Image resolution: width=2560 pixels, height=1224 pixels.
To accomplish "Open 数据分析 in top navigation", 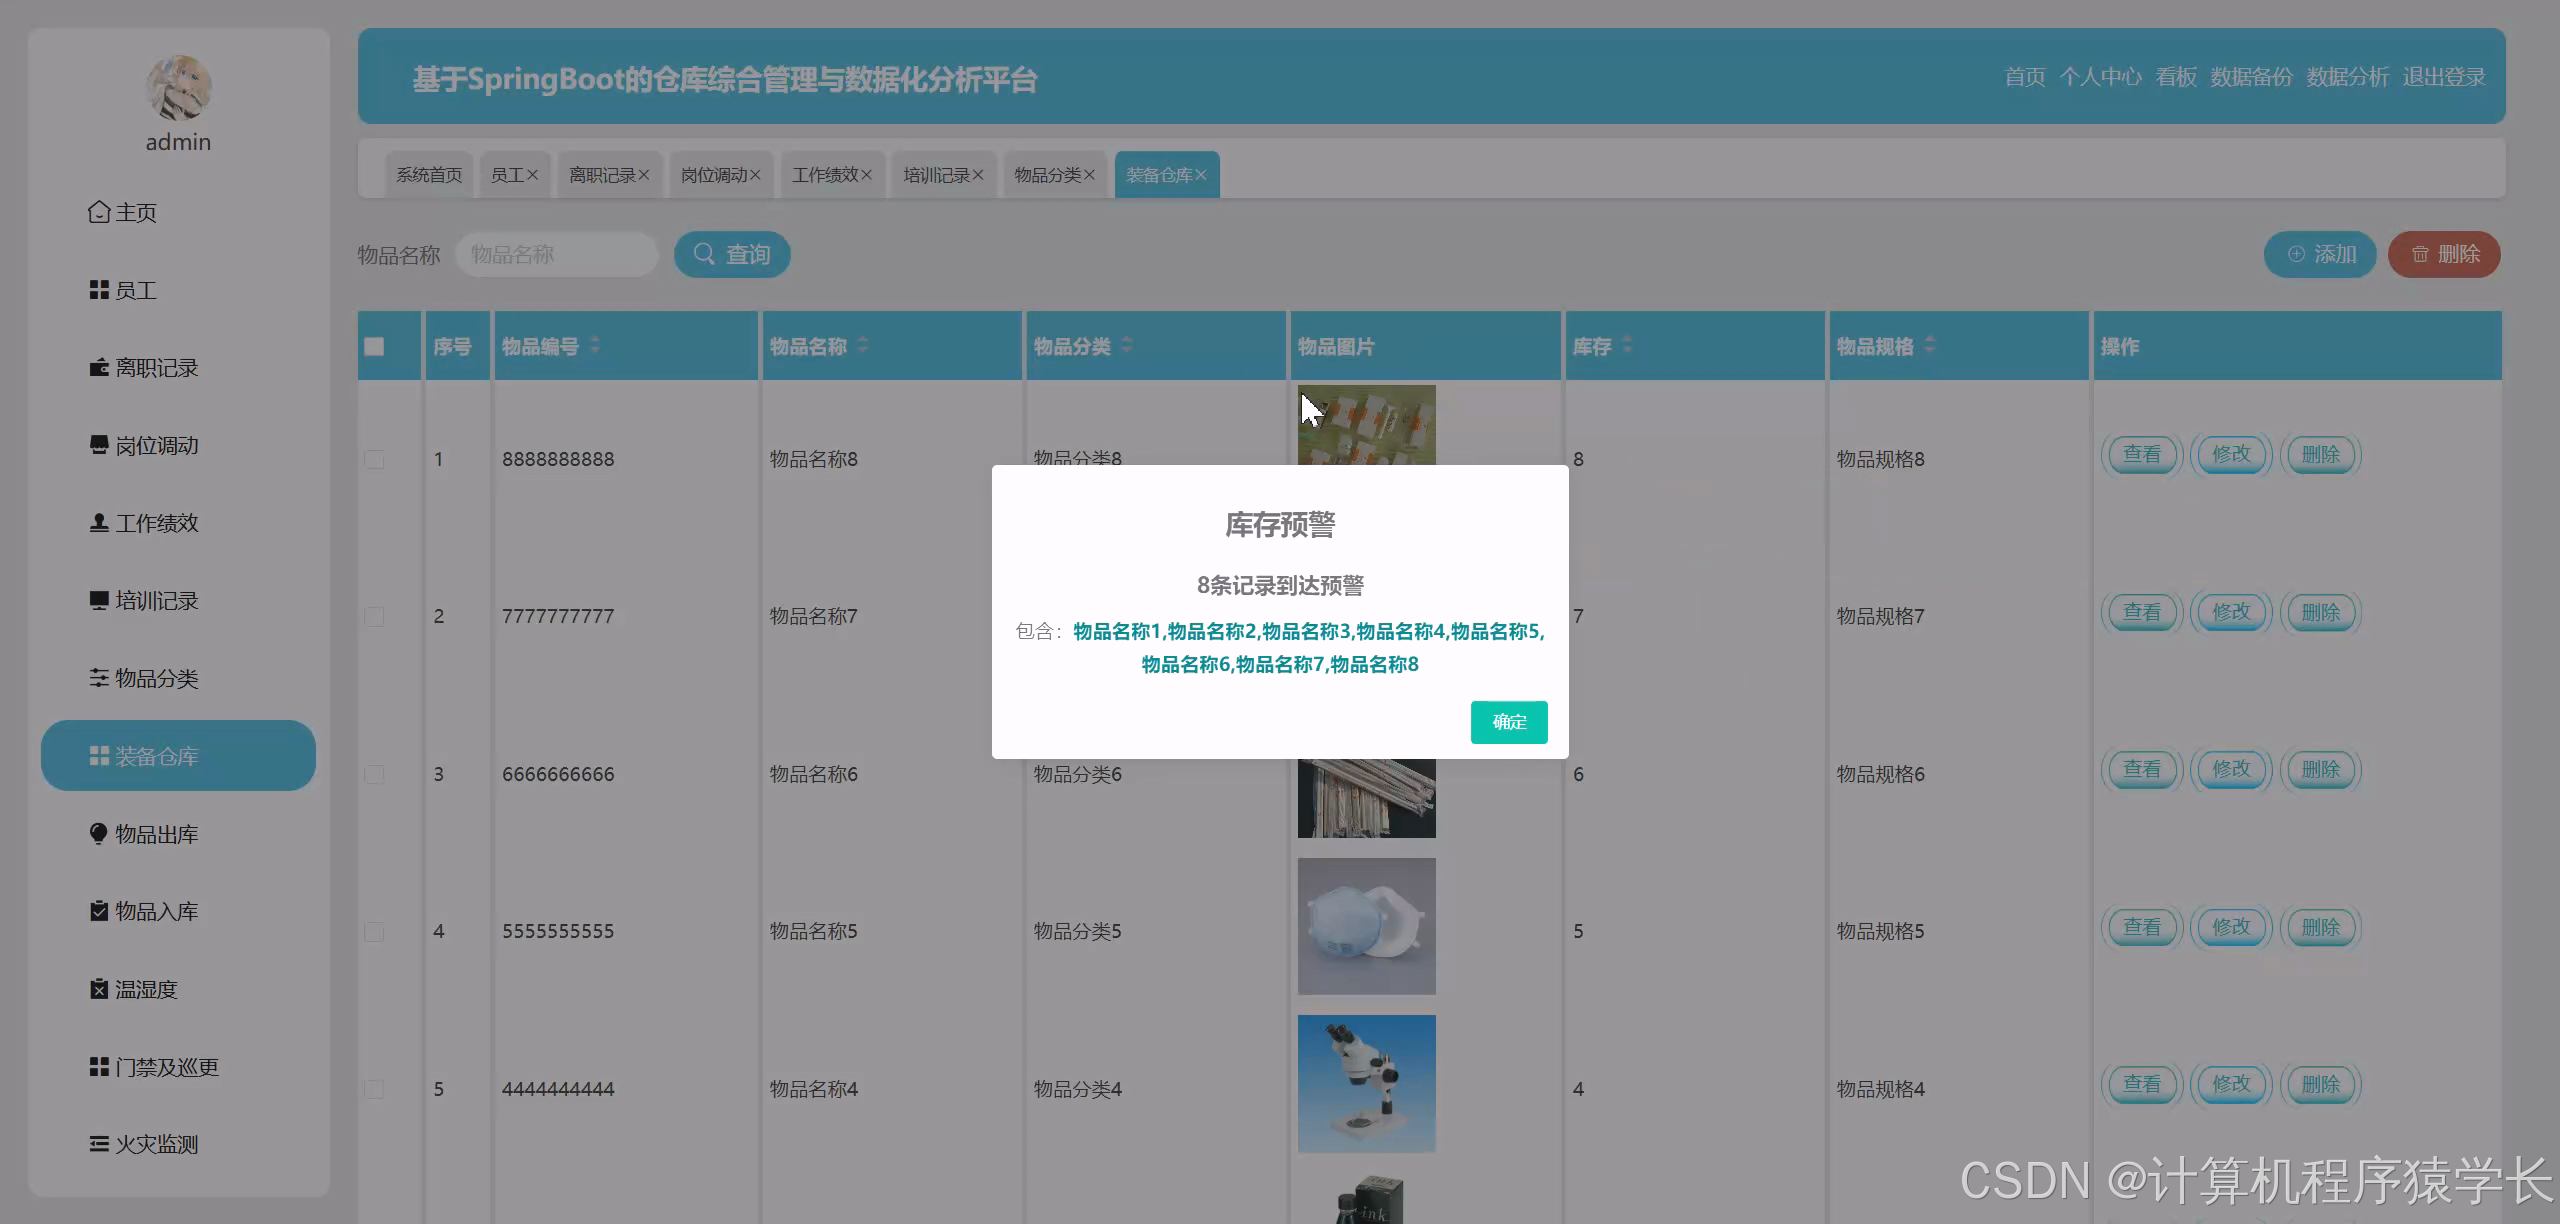I will coord(2346,77).
